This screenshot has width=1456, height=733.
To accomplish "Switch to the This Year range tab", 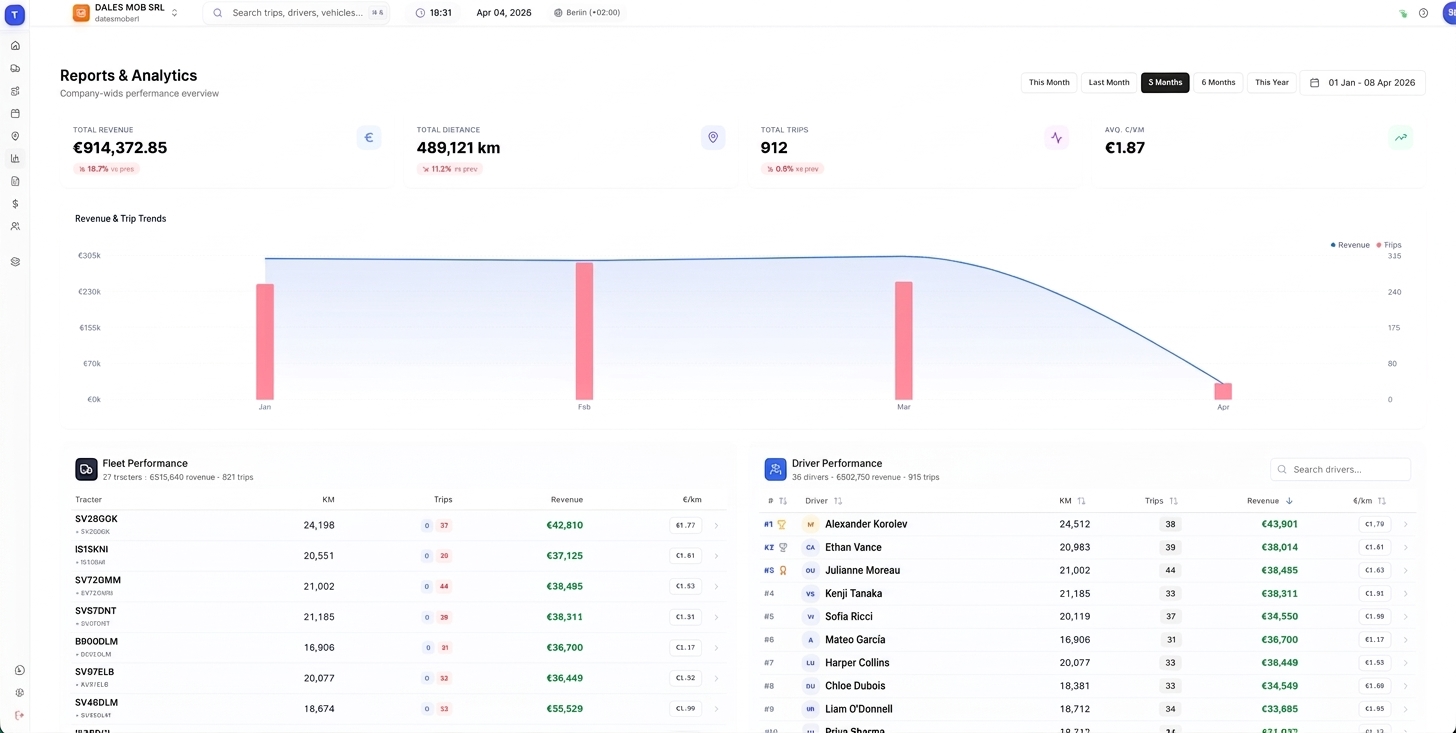I will tap(1271, 83).
